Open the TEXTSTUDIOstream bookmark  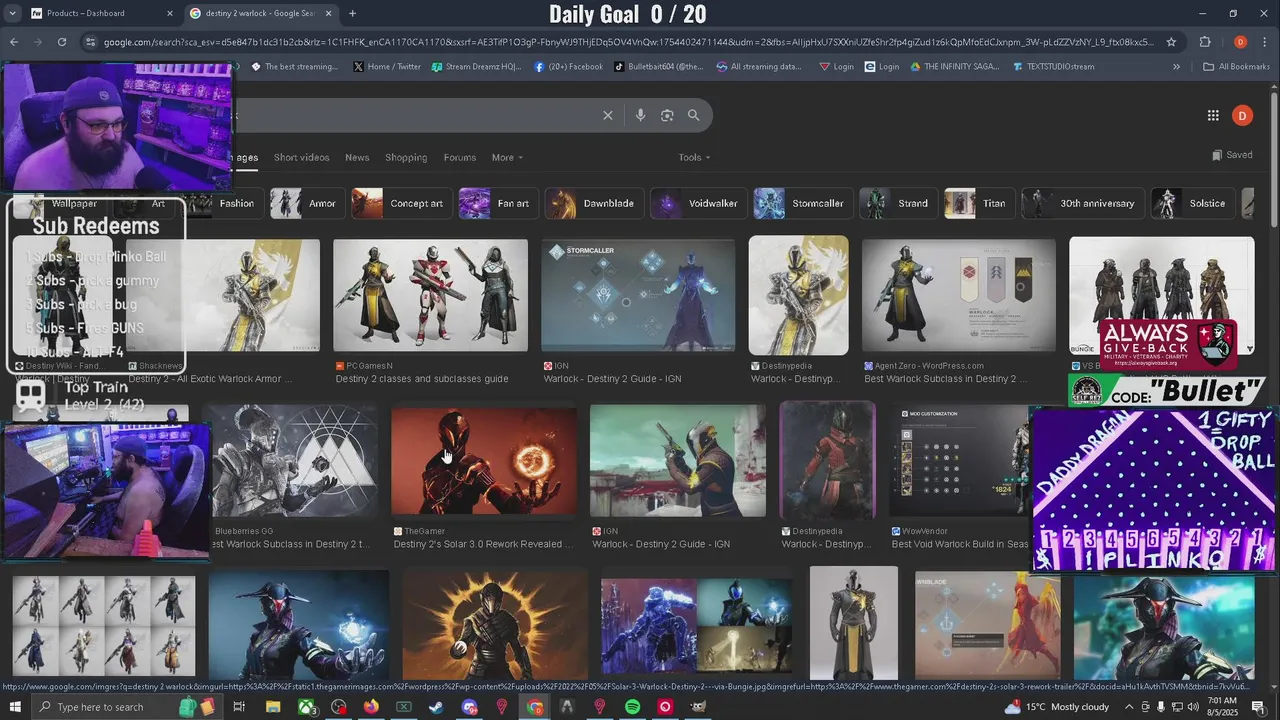1054,67
